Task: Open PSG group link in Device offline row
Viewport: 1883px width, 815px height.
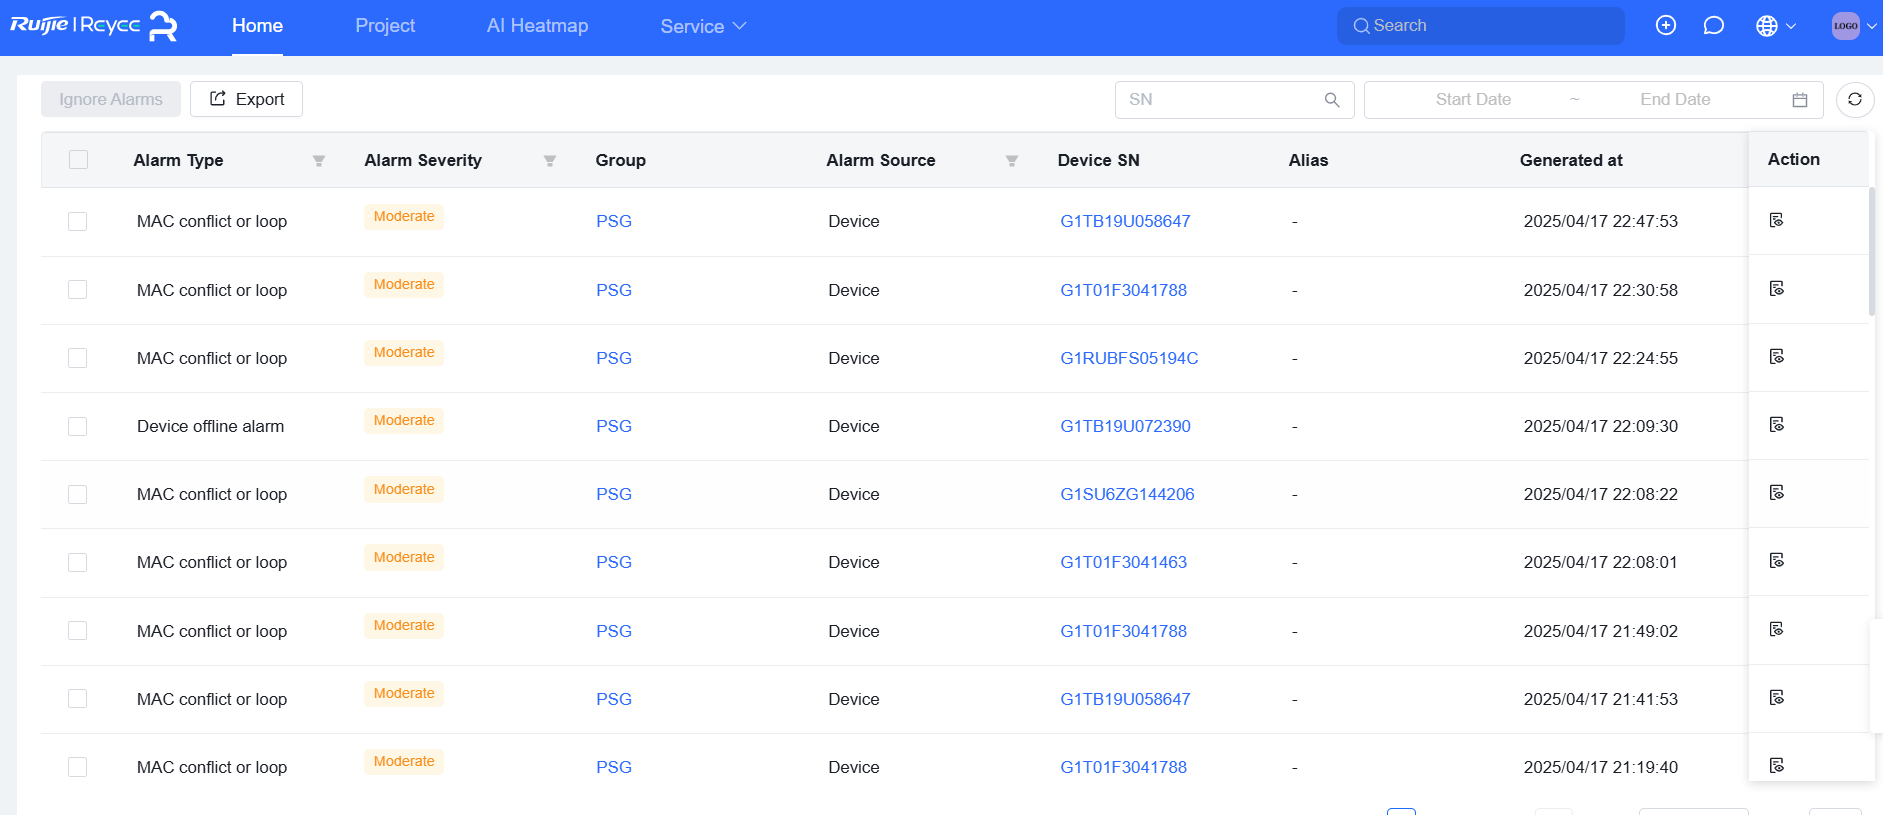Action: (x=614, y=426)
